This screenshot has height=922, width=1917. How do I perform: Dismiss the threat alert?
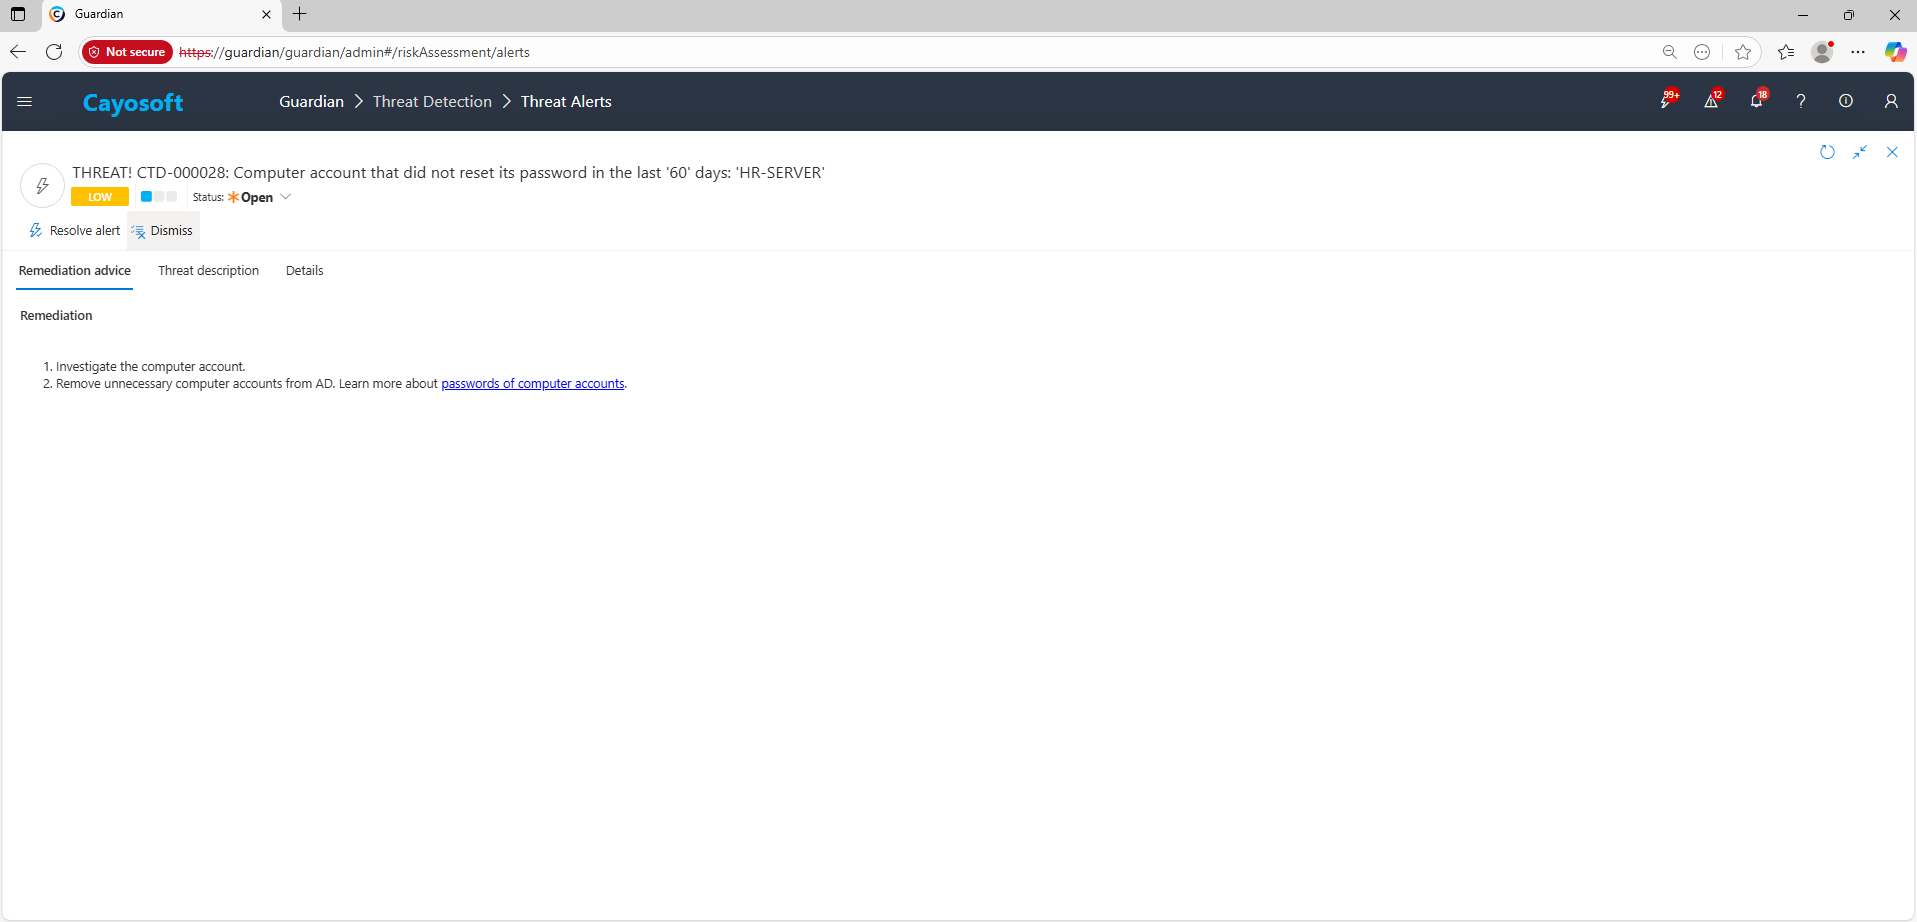click(x=163, y=231)
